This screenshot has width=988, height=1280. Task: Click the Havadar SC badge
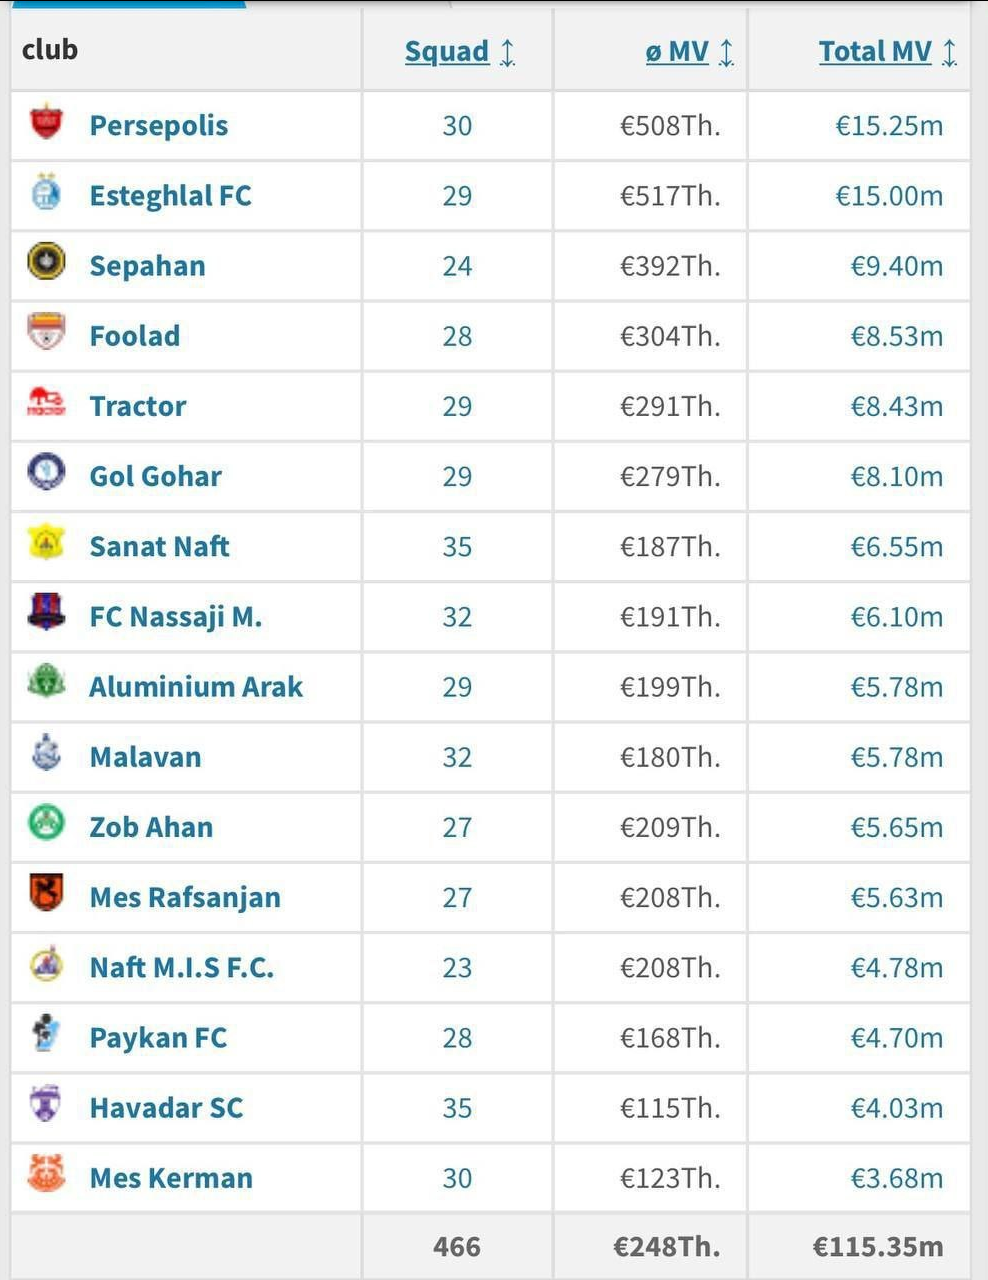click(44, 1107)
